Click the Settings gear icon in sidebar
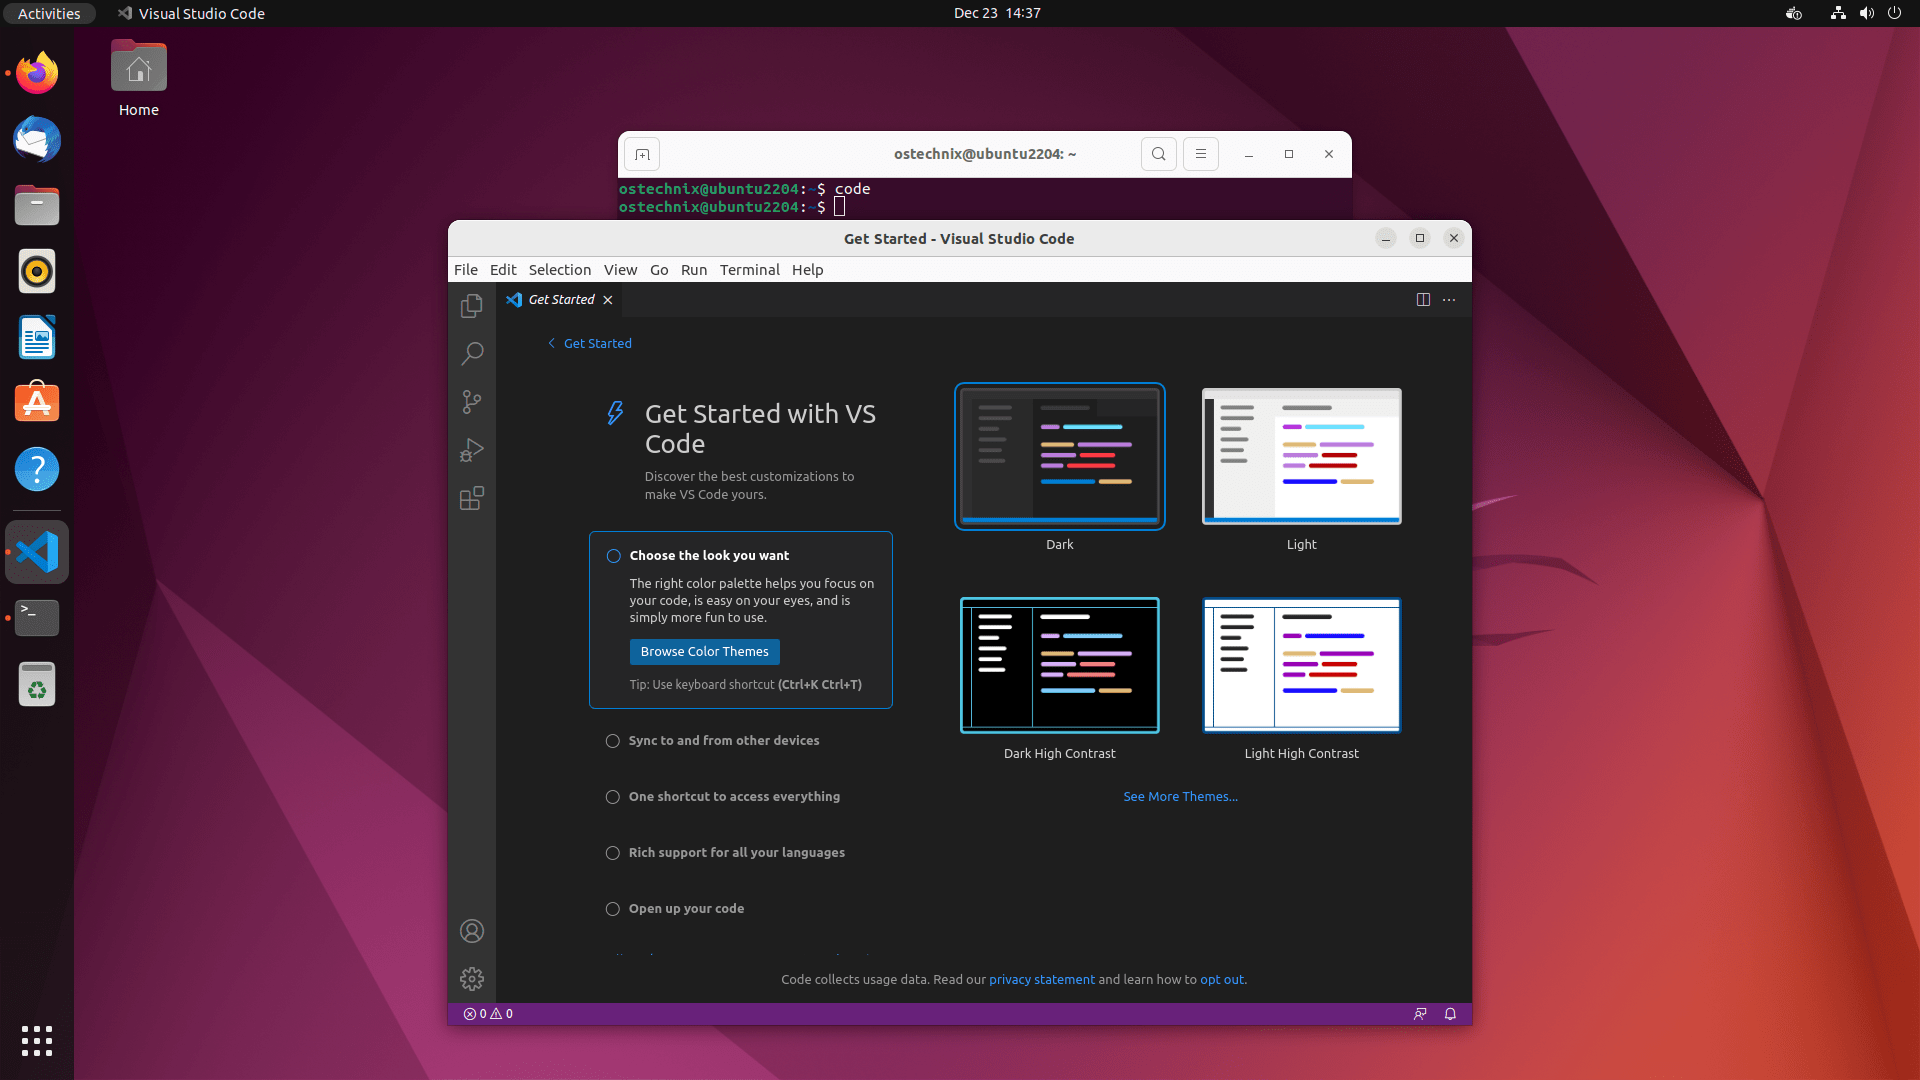This screenshot has width=1920, height=1080. pos(471,978)
